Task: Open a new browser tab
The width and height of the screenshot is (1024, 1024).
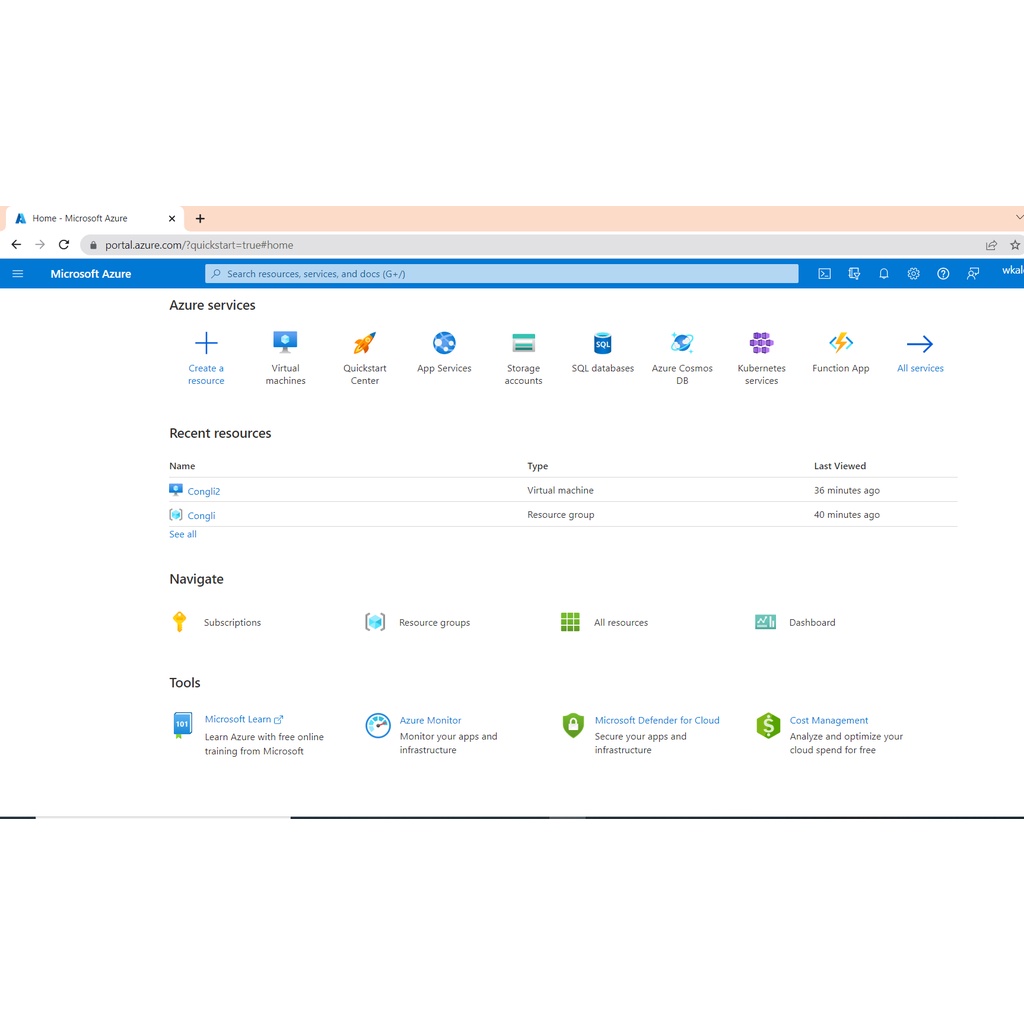Action: [x=200, y=219]
